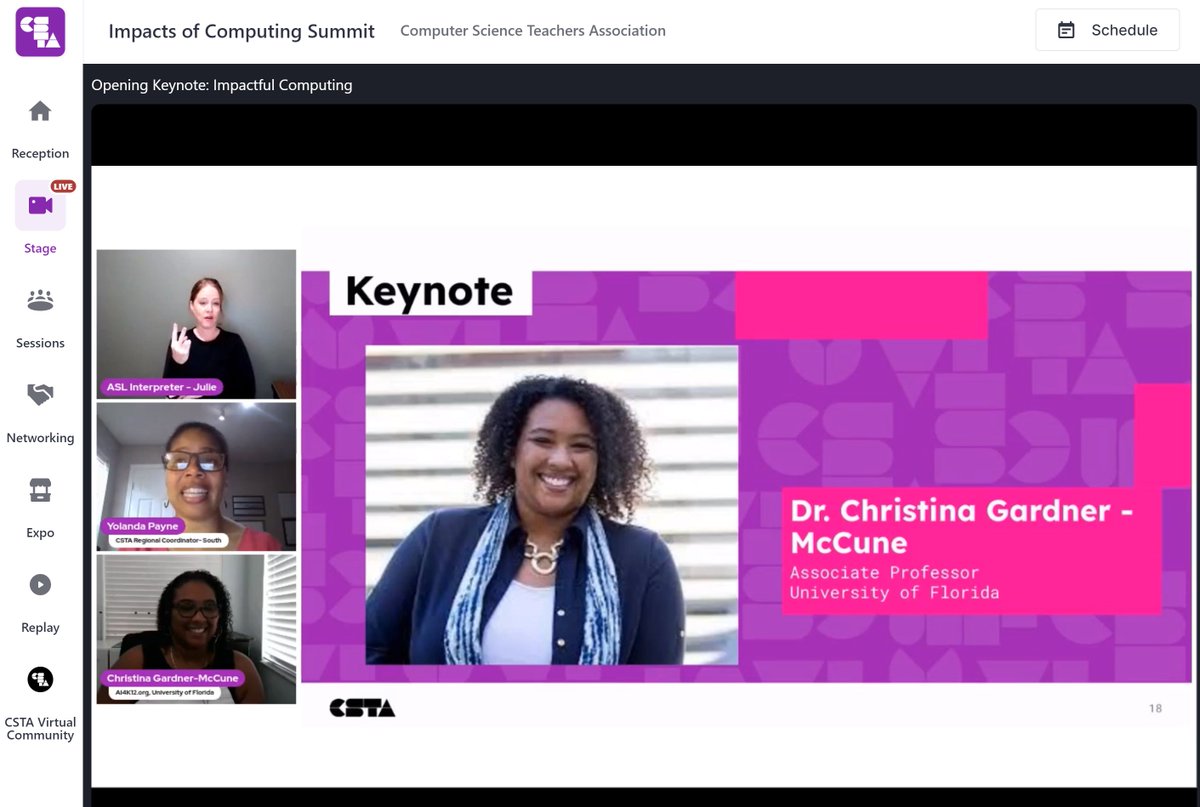Switch to the Stage label
The image size is (1200, 807).
tap(40, 248)
